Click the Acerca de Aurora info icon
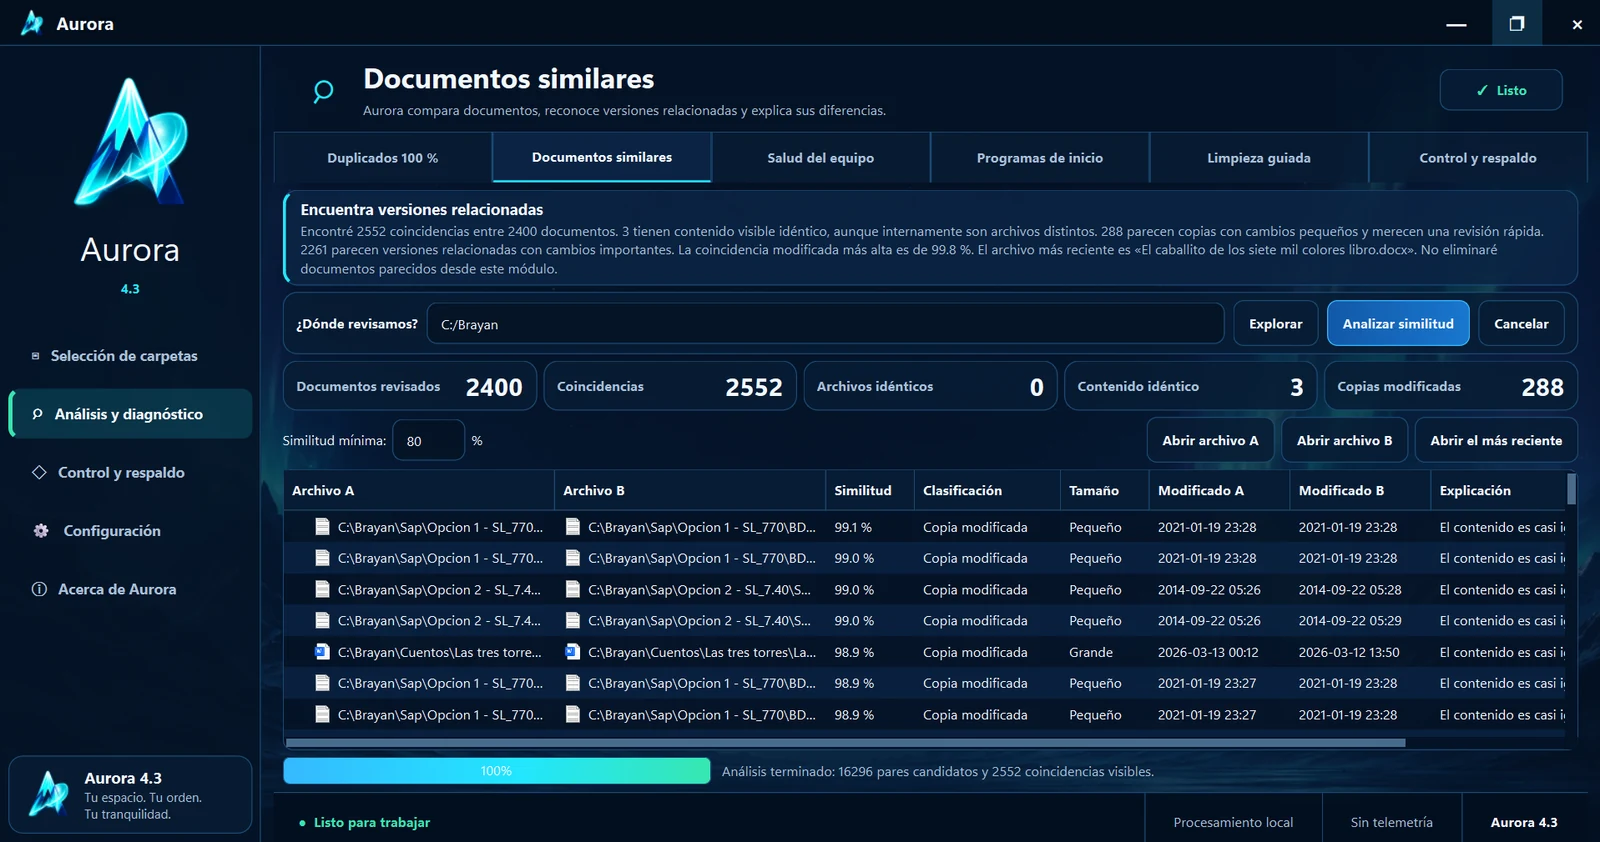The width and height of the screenshot is (1600, 842). click(x=40, y=589)
